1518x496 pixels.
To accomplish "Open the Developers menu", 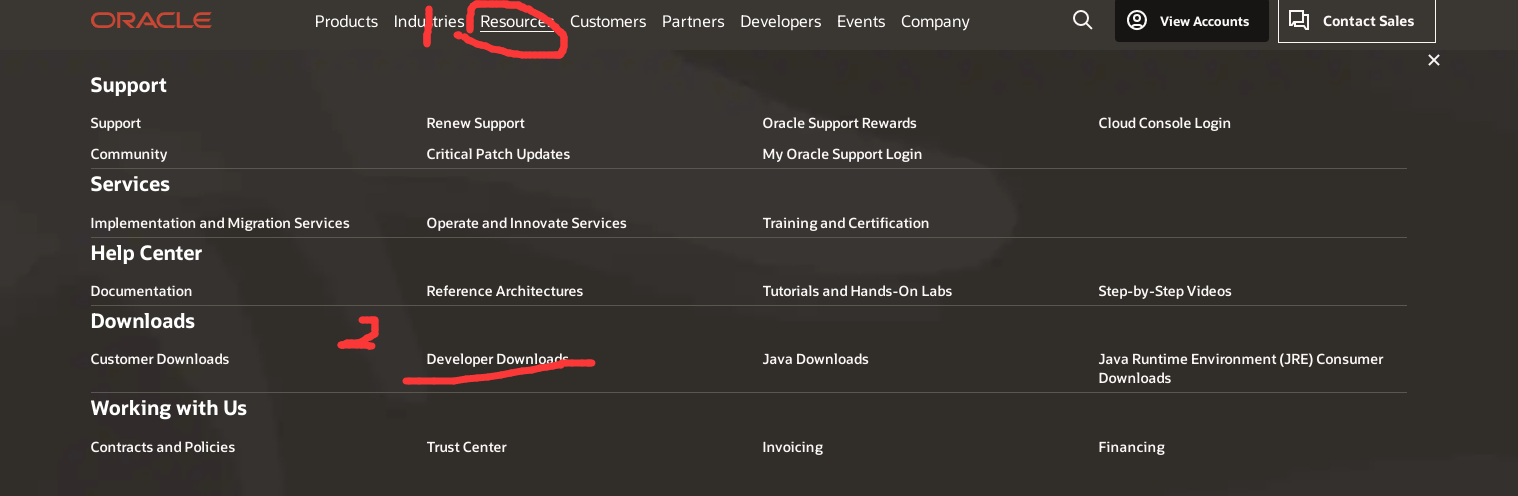I will point(781,21).
